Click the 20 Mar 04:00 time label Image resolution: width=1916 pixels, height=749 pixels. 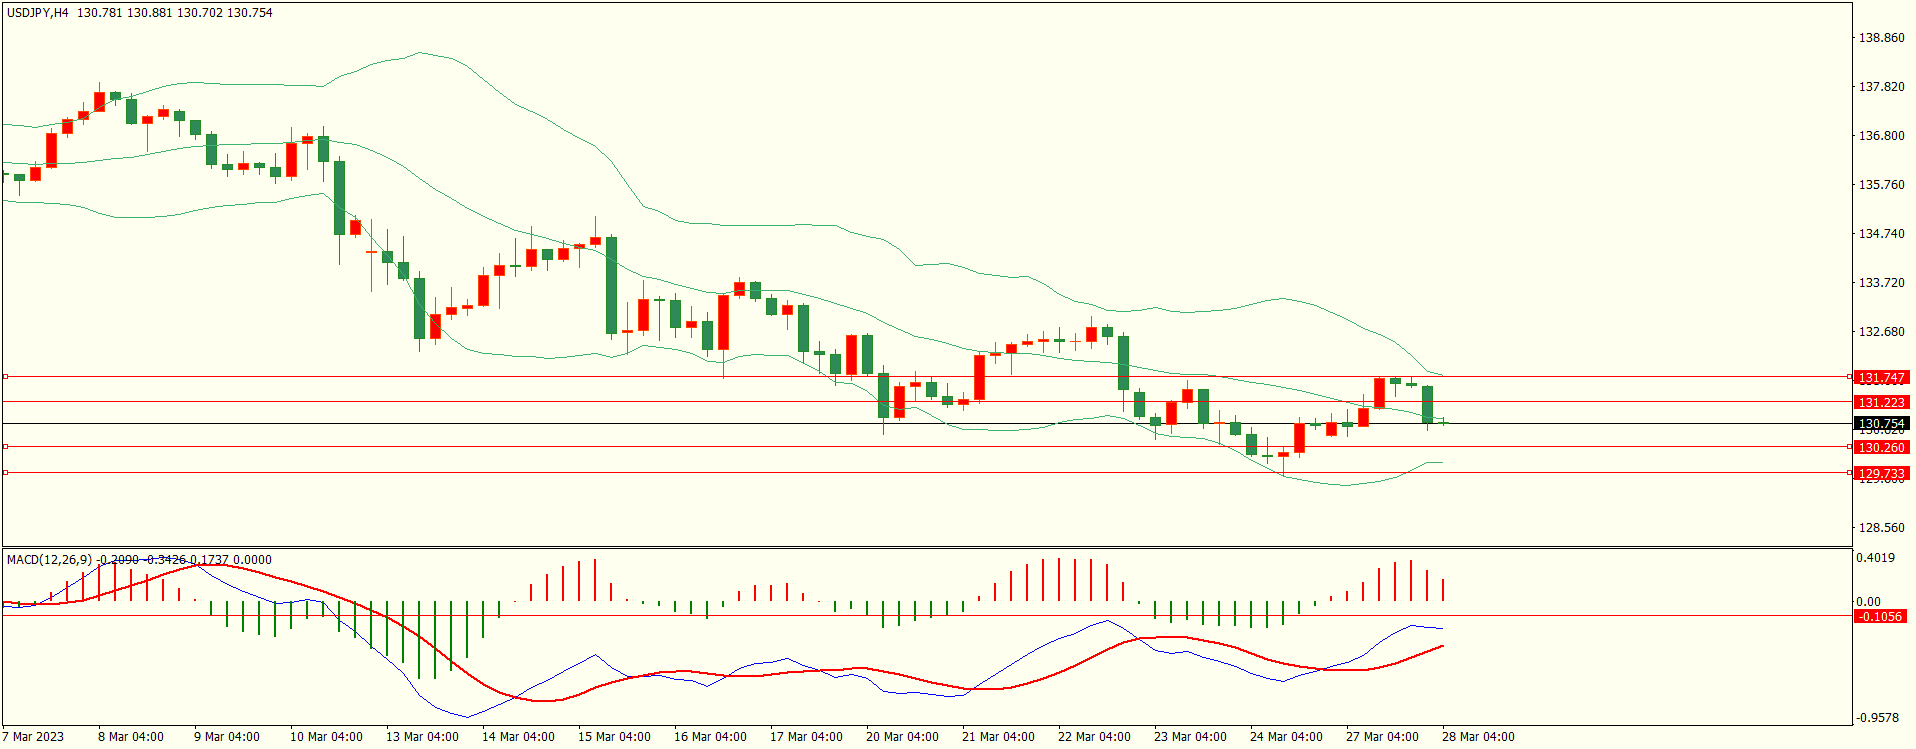902,737
